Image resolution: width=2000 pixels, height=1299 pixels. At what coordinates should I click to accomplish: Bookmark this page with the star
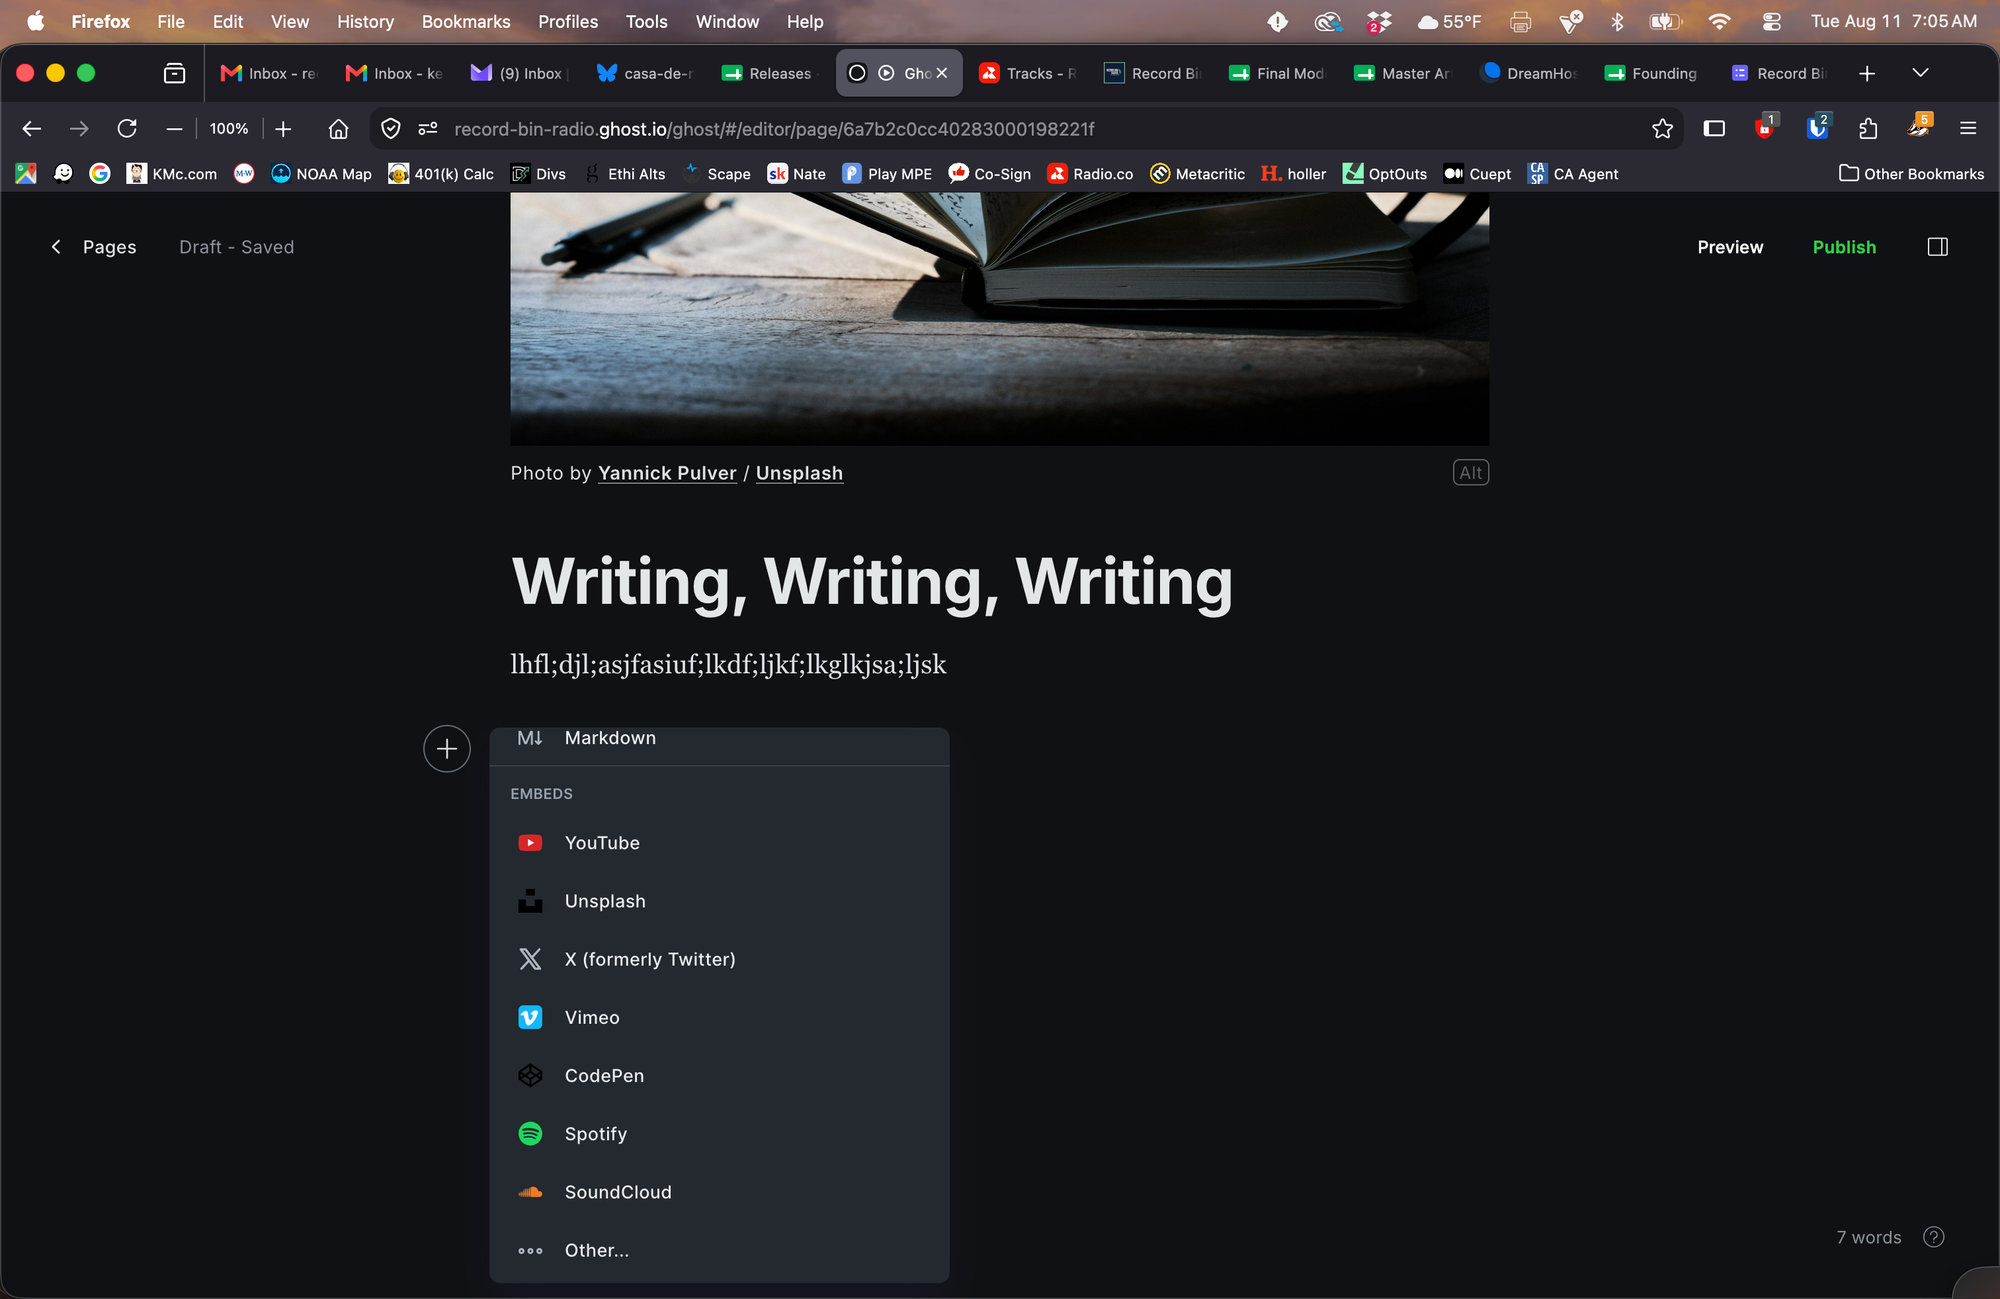[x=1662, y=129]
